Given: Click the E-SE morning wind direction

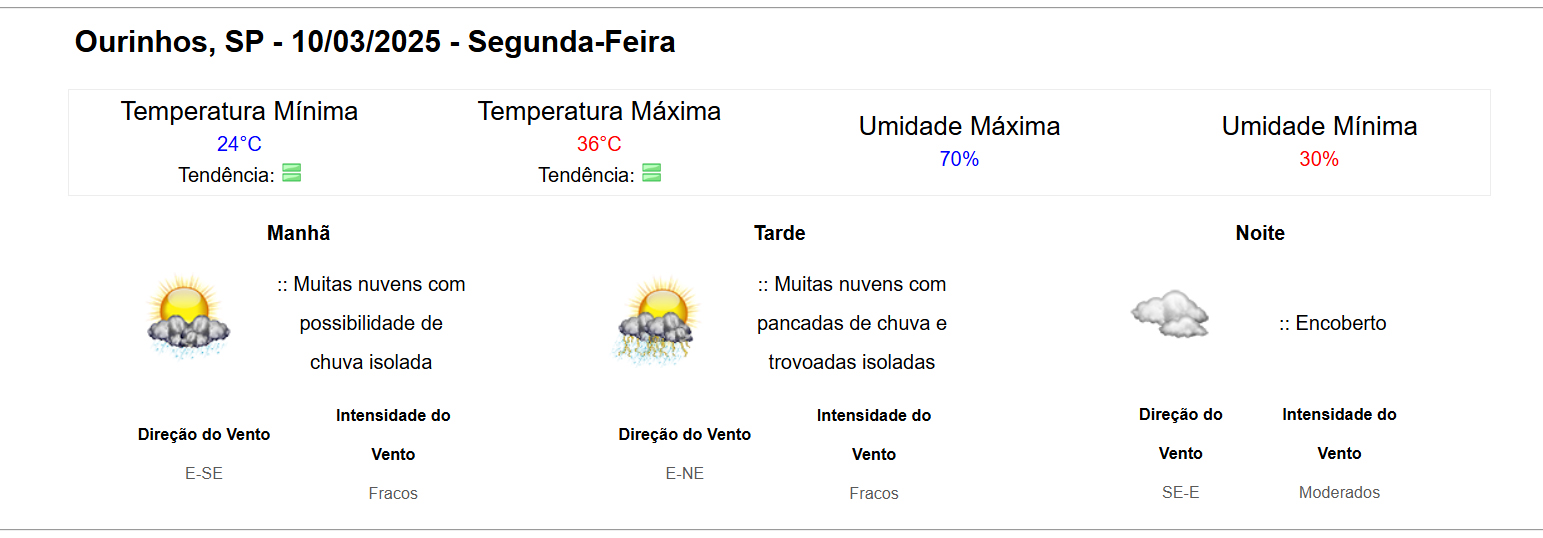Looking at the screenshot, I should click(204, 473).
